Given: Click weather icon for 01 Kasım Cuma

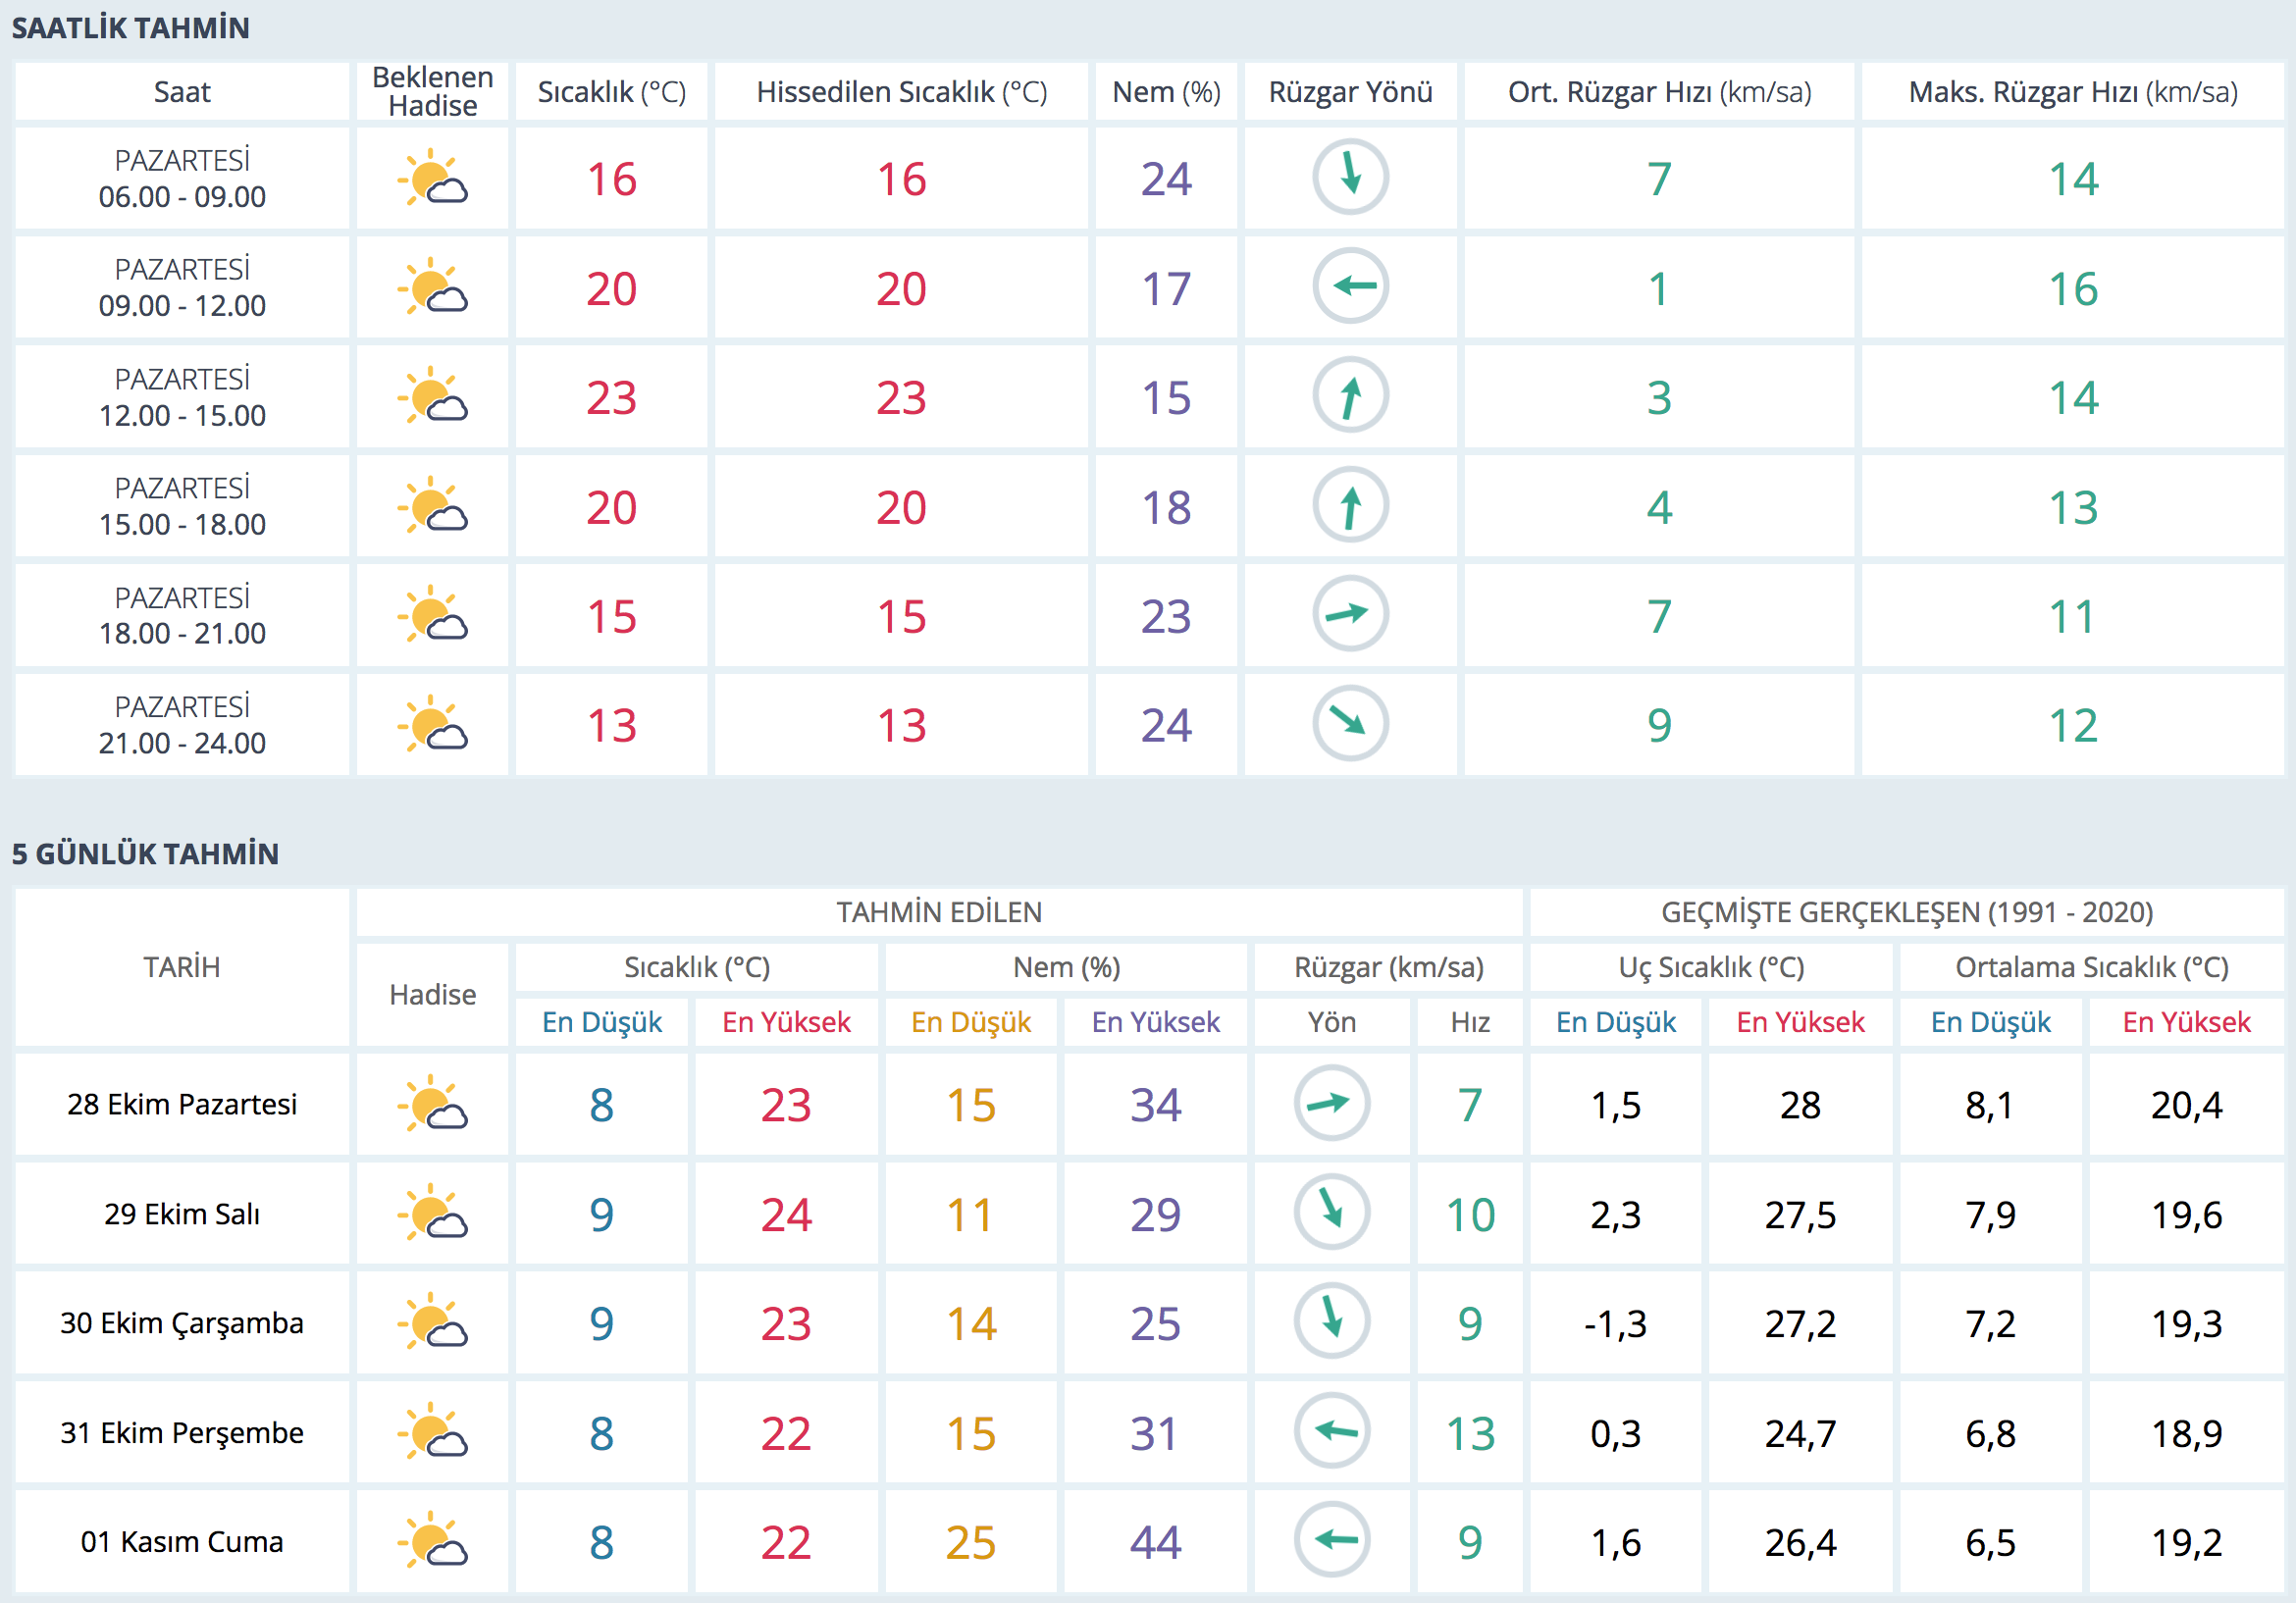Looking at the screenshot, I should coord(432,1540).
